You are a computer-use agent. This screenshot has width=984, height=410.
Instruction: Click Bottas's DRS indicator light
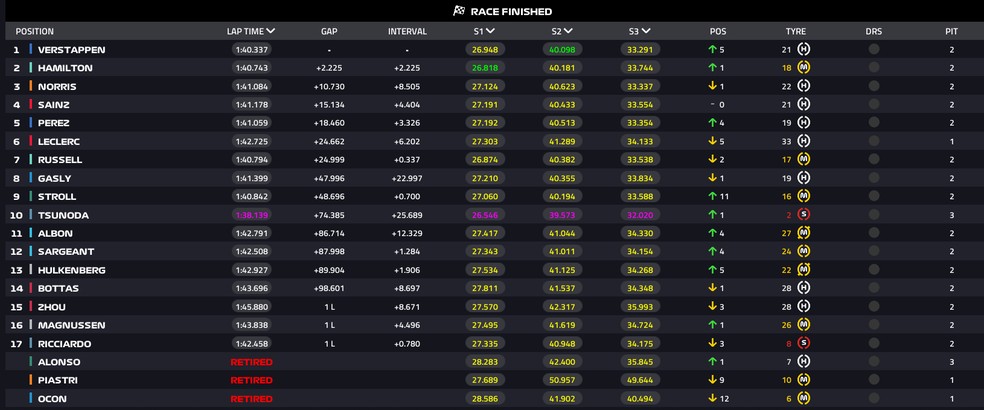[874, 288]
